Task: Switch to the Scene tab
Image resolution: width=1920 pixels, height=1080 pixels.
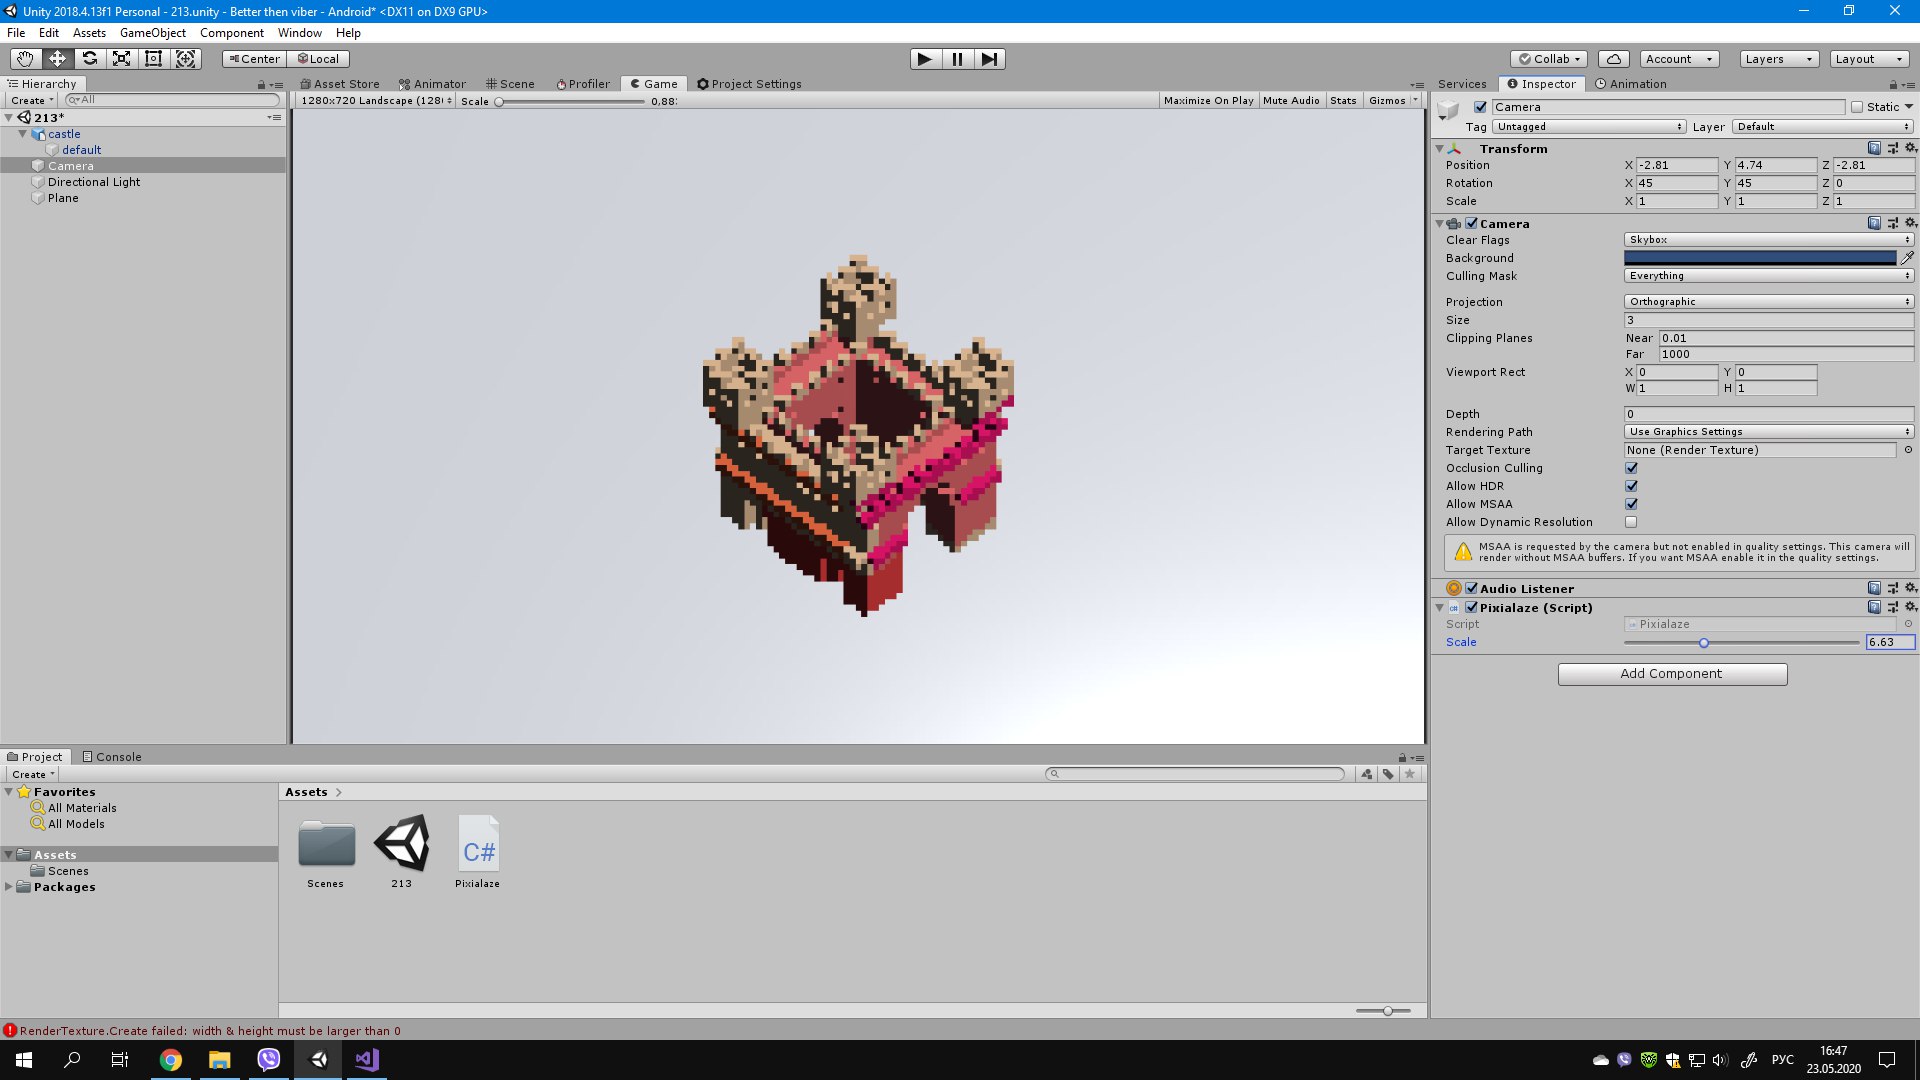Action: coord(510,84)
